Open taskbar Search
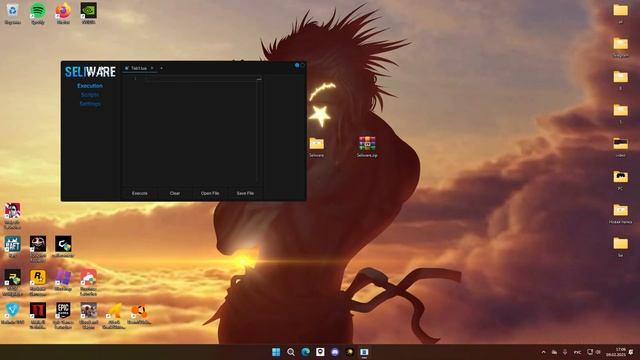Screen dimensions: 640x360 (x=291, y=352)
